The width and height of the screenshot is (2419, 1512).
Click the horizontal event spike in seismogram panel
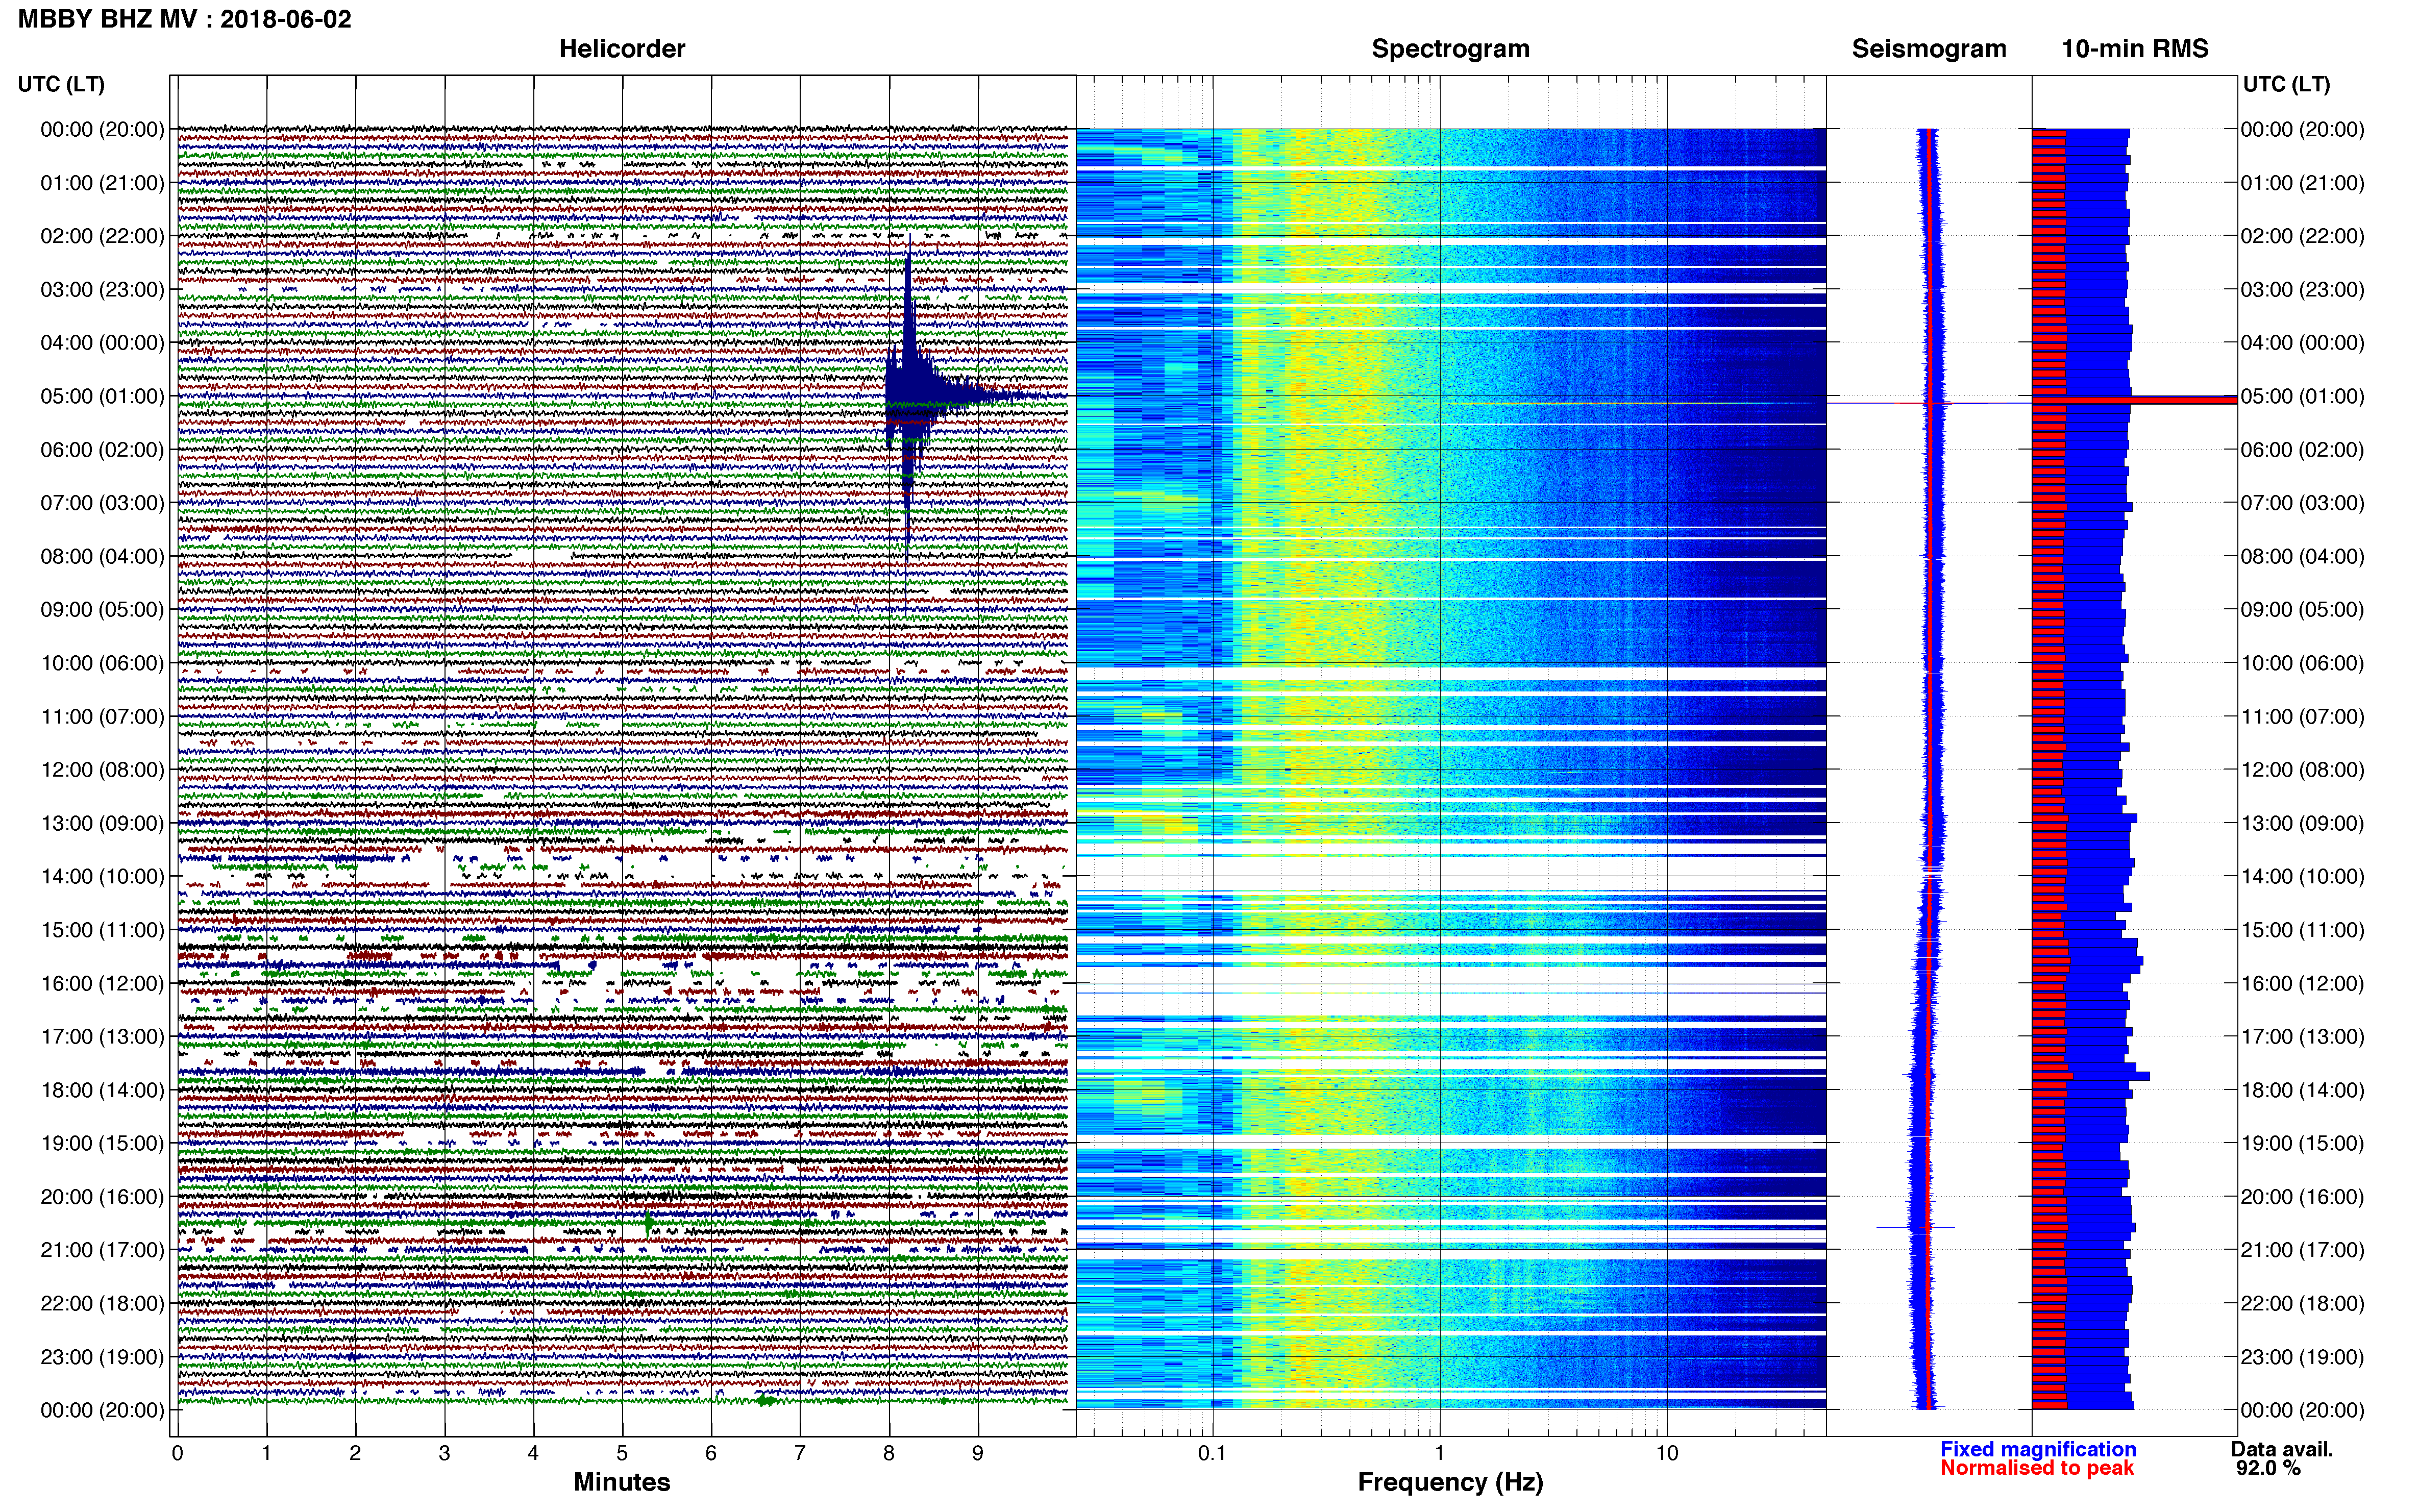point(1930,403)
